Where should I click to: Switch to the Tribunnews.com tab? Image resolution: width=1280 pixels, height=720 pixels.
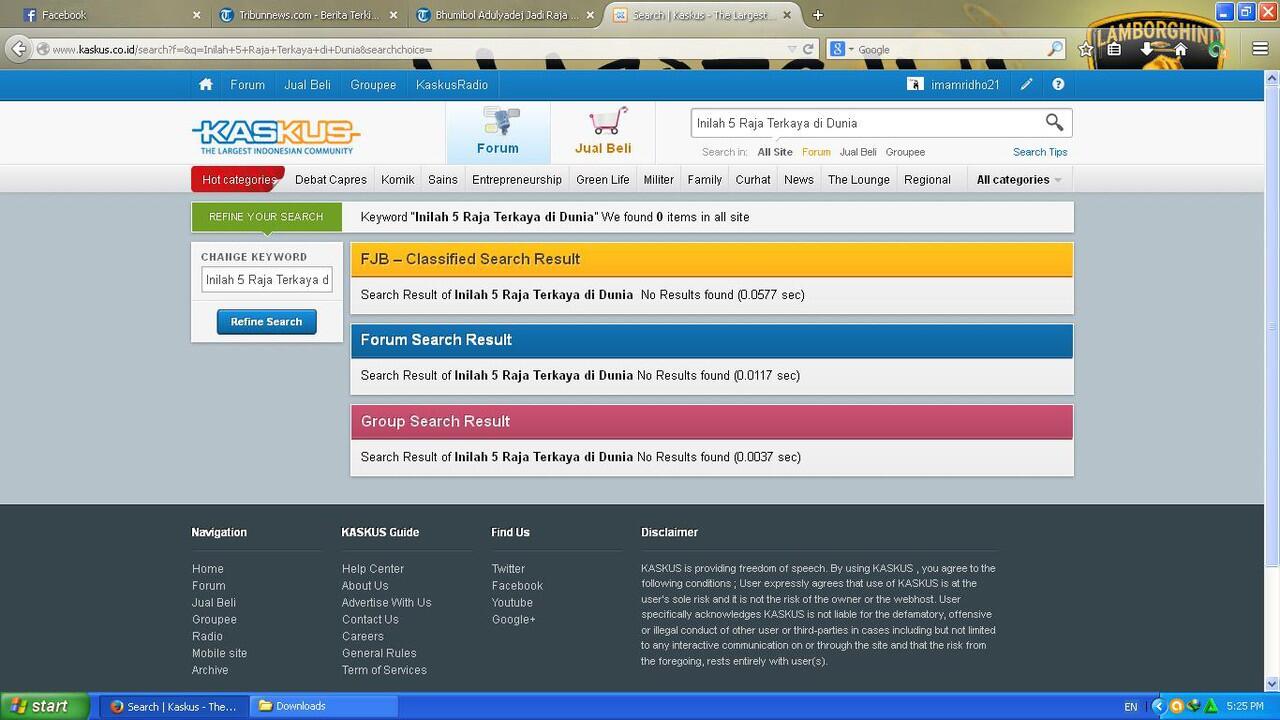tap(308, 15)
